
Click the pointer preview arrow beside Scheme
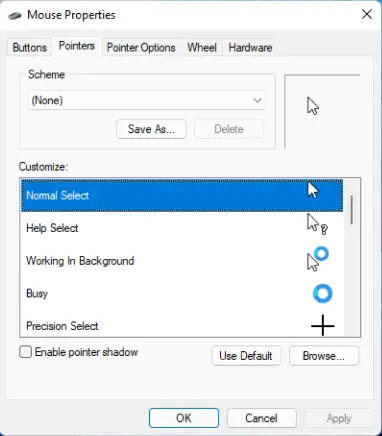[x=313, y=106]
